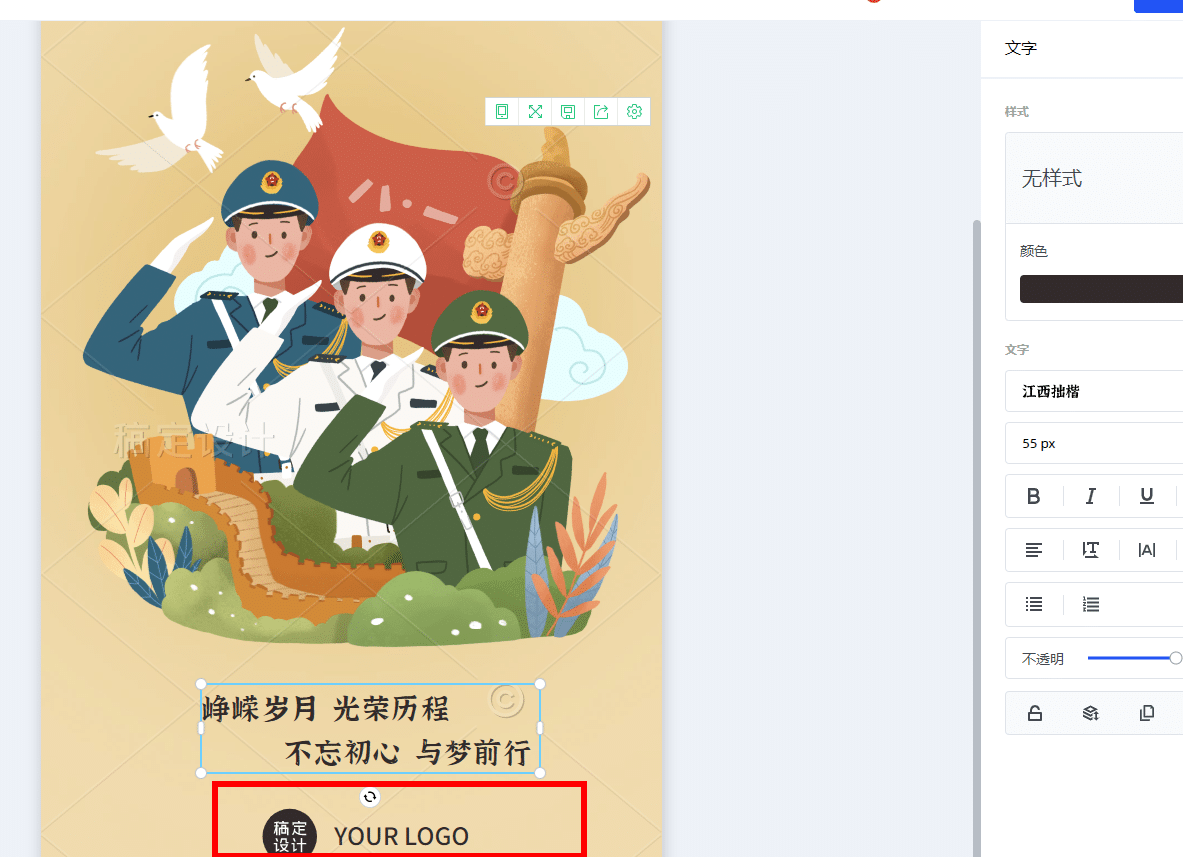1183x857 pixels.
Task: Click the fullscreen expand arrows icon
Action: point(535,112)
